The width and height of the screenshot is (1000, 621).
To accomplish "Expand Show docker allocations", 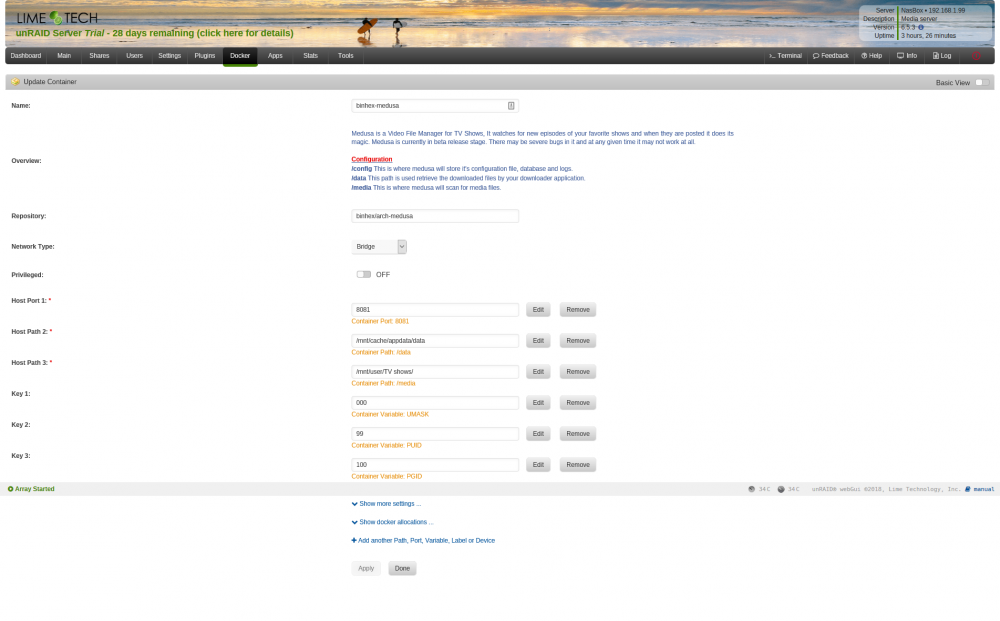I will coord(392,522).
